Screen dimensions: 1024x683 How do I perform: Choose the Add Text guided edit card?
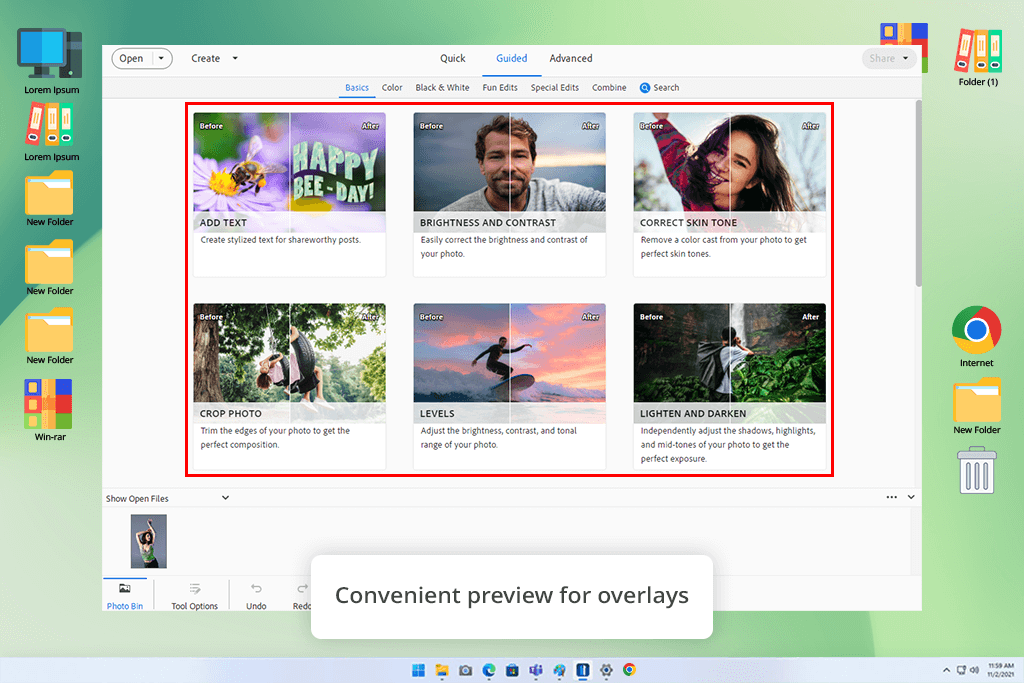(289, 194)
